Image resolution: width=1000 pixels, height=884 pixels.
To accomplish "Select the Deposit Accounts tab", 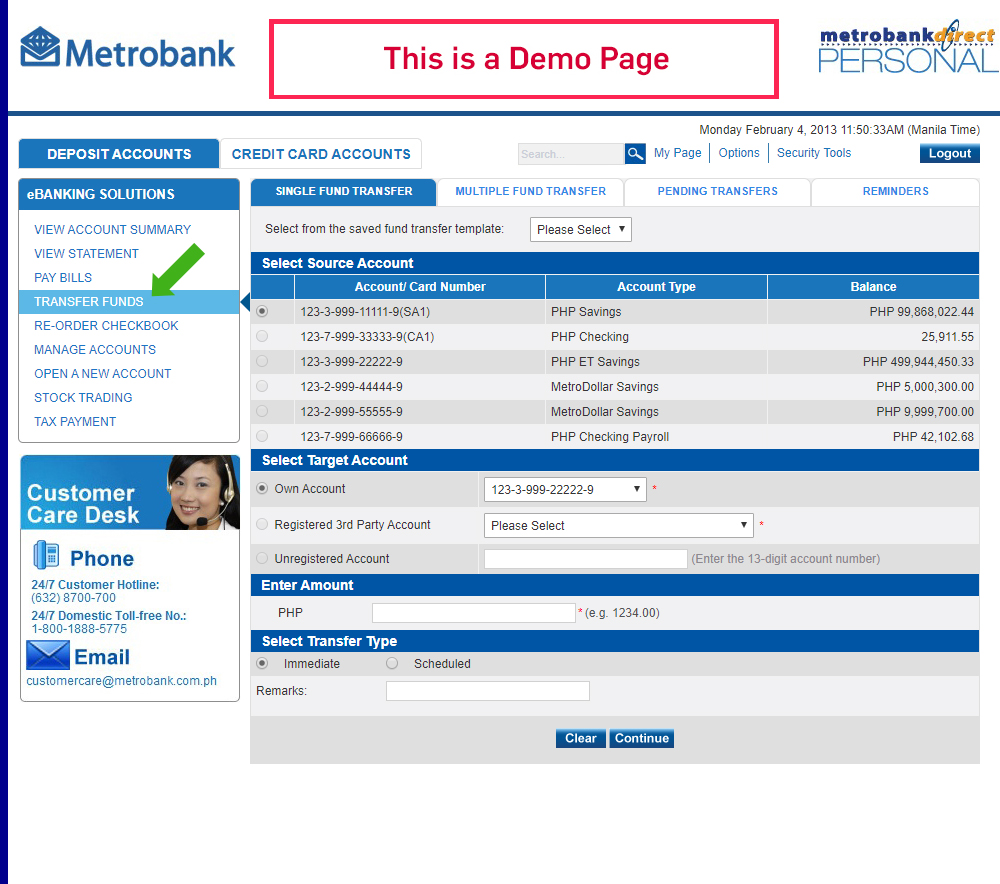I will tap(119, 154).
